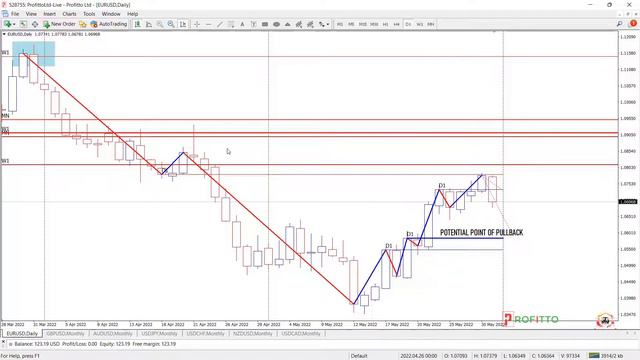Switch timeframe to H4
Viewport: 640px width, 360px height.
[x=396, y=24]
